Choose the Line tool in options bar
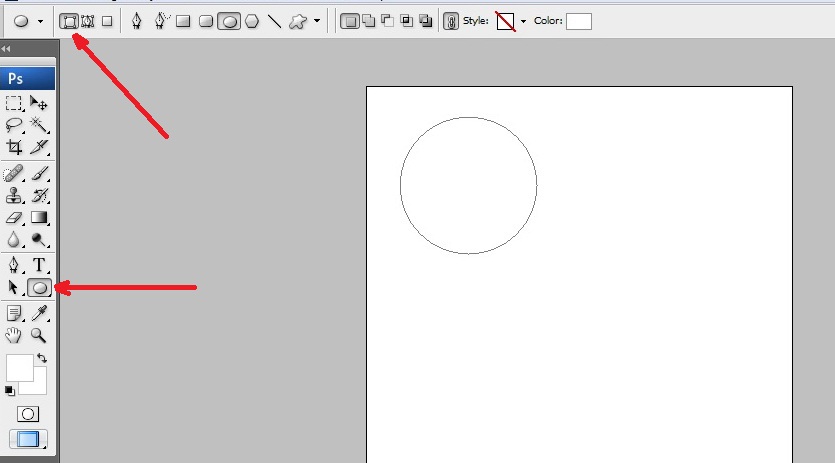The height and width of the screenshot is (463, 835). pyautogui.click(x=274, y=21)
